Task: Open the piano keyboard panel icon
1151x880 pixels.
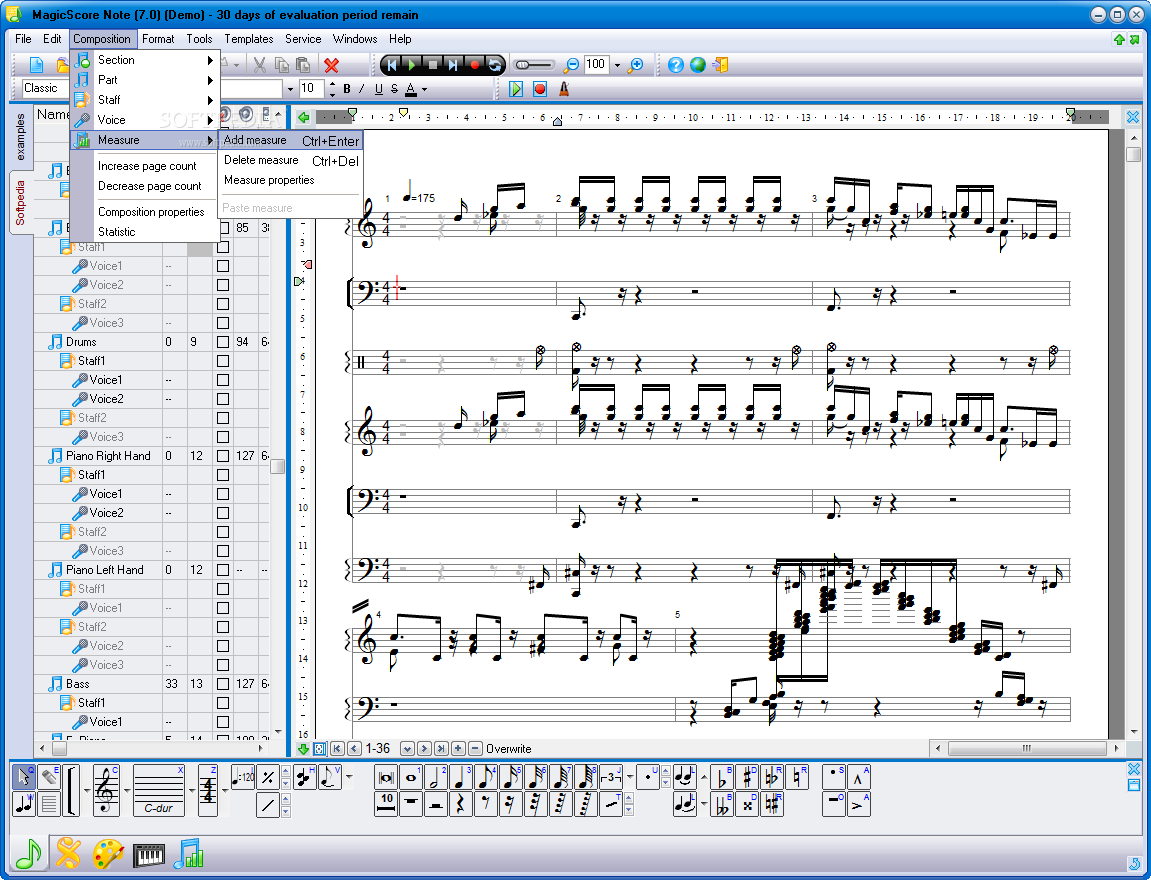Action: [x=149, y=855]
